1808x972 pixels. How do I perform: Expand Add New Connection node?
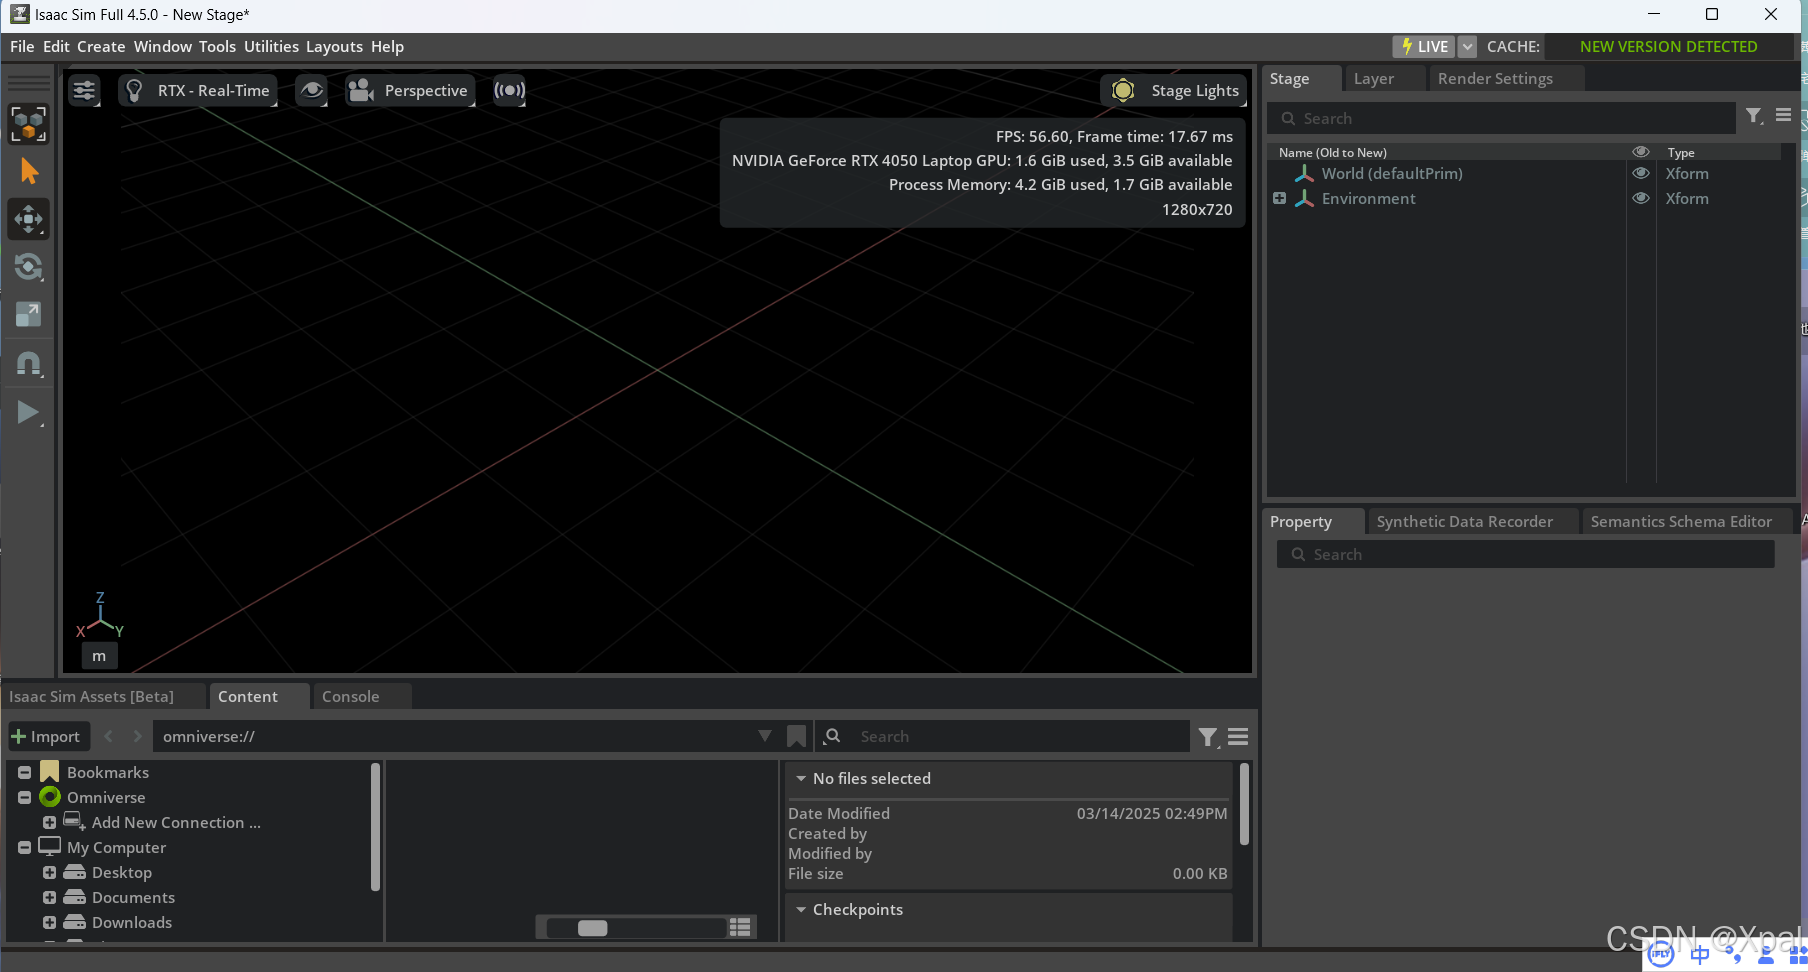point(49,822)
